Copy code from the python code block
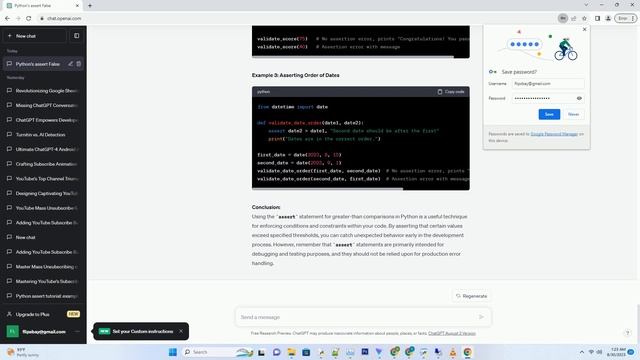 pyautogui.click(x=451, y=92)
